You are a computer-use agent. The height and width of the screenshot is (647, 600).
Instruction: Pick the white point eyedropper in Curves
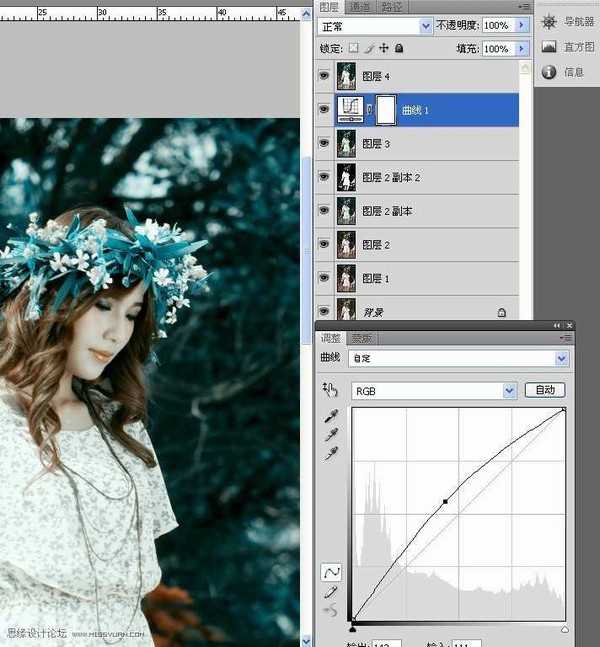[330, 453]
